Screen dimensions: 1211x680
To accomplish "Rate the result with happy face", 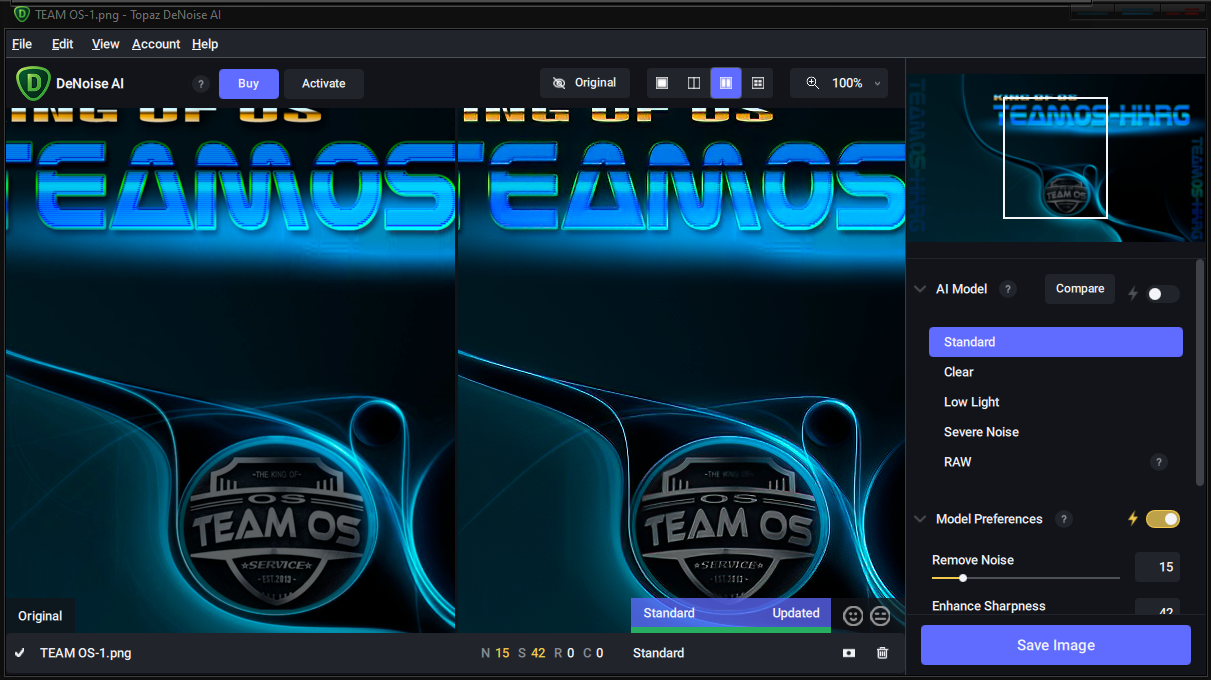I will (x=853, y=616).
